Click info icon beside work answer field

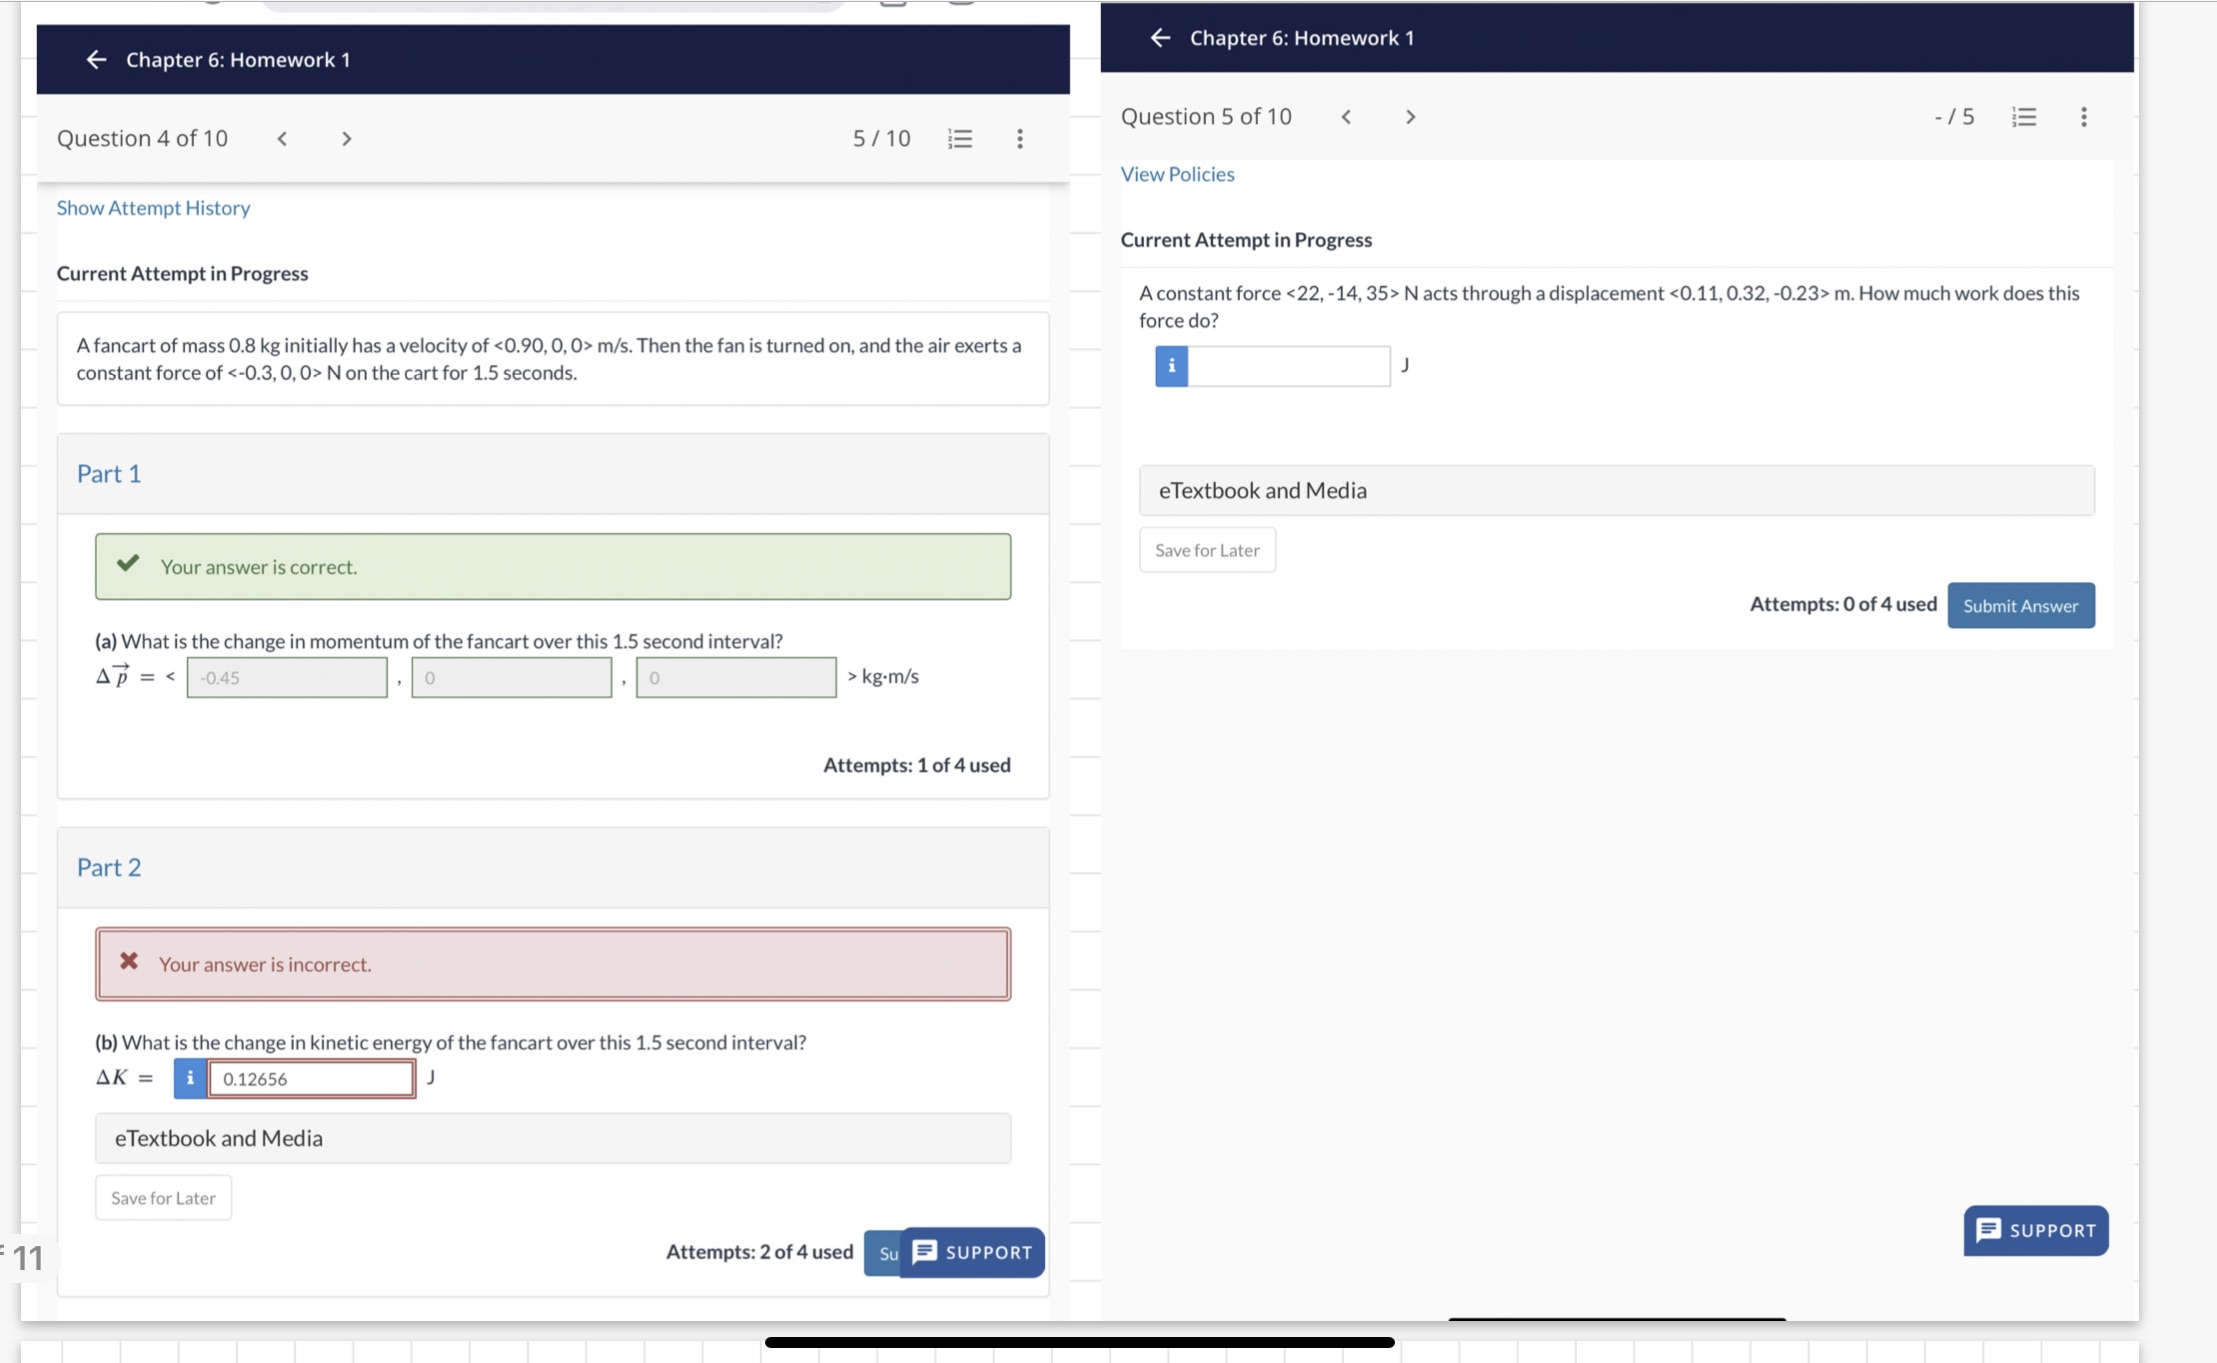(x=1171, y=366)
